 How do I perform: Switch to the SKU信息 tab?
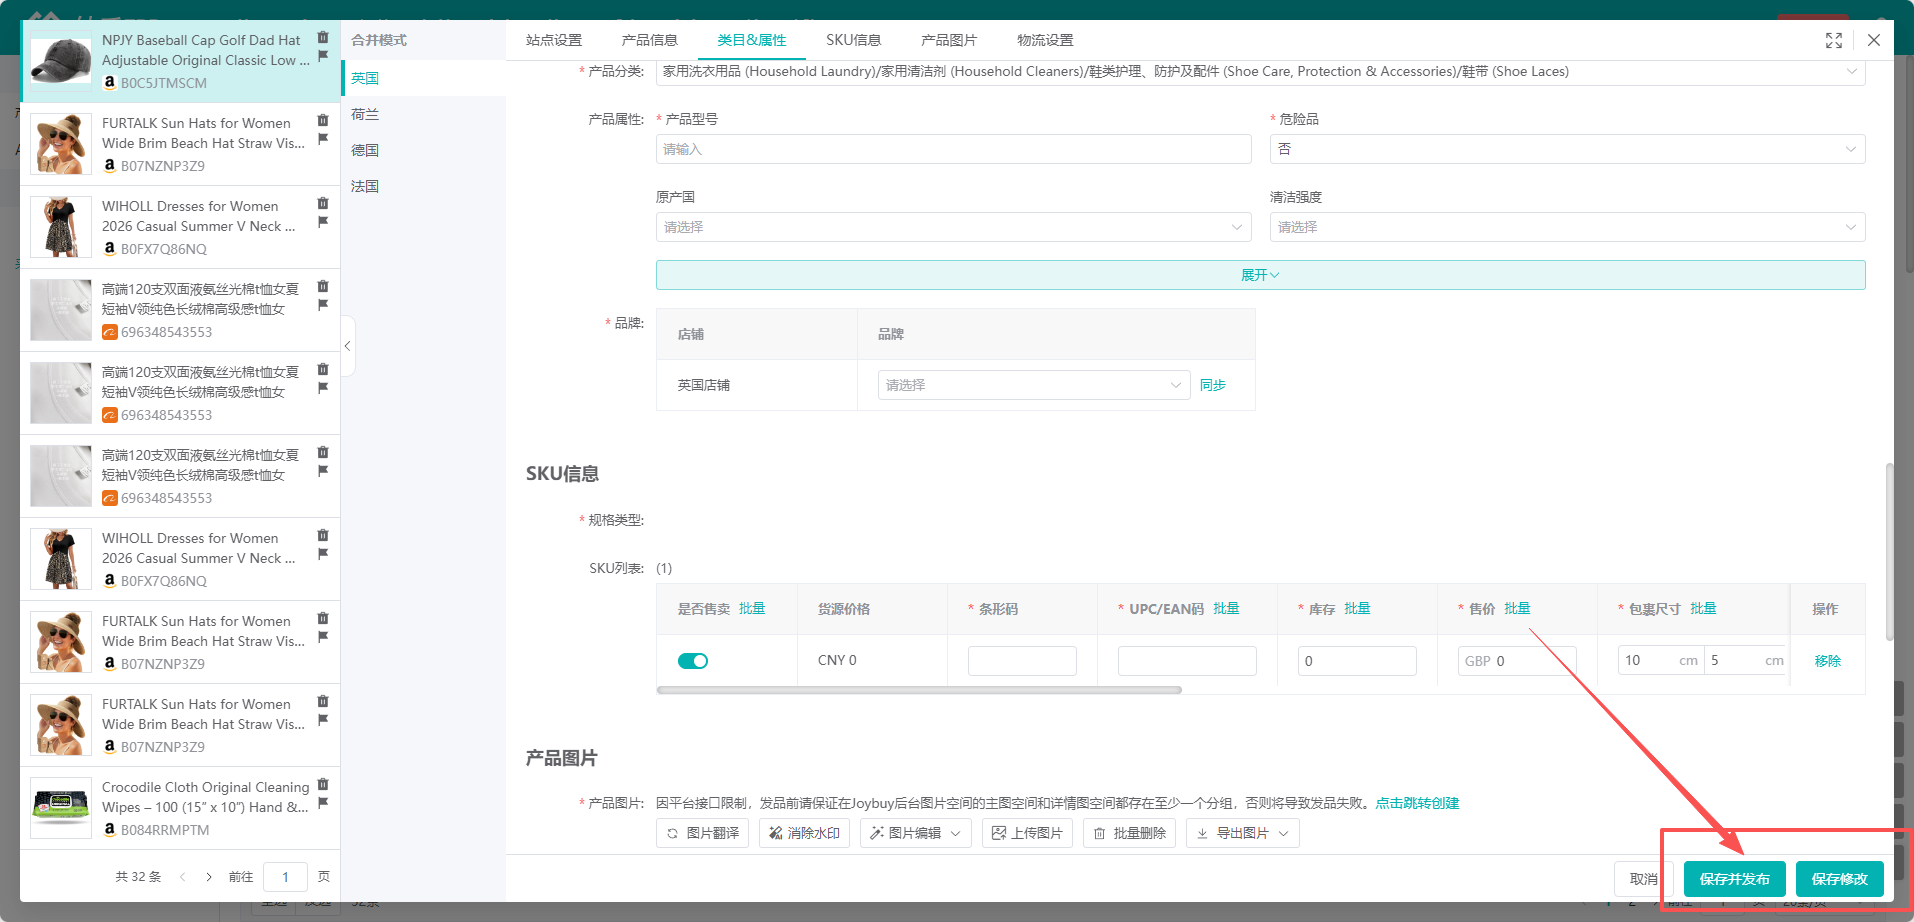point(853,40)
